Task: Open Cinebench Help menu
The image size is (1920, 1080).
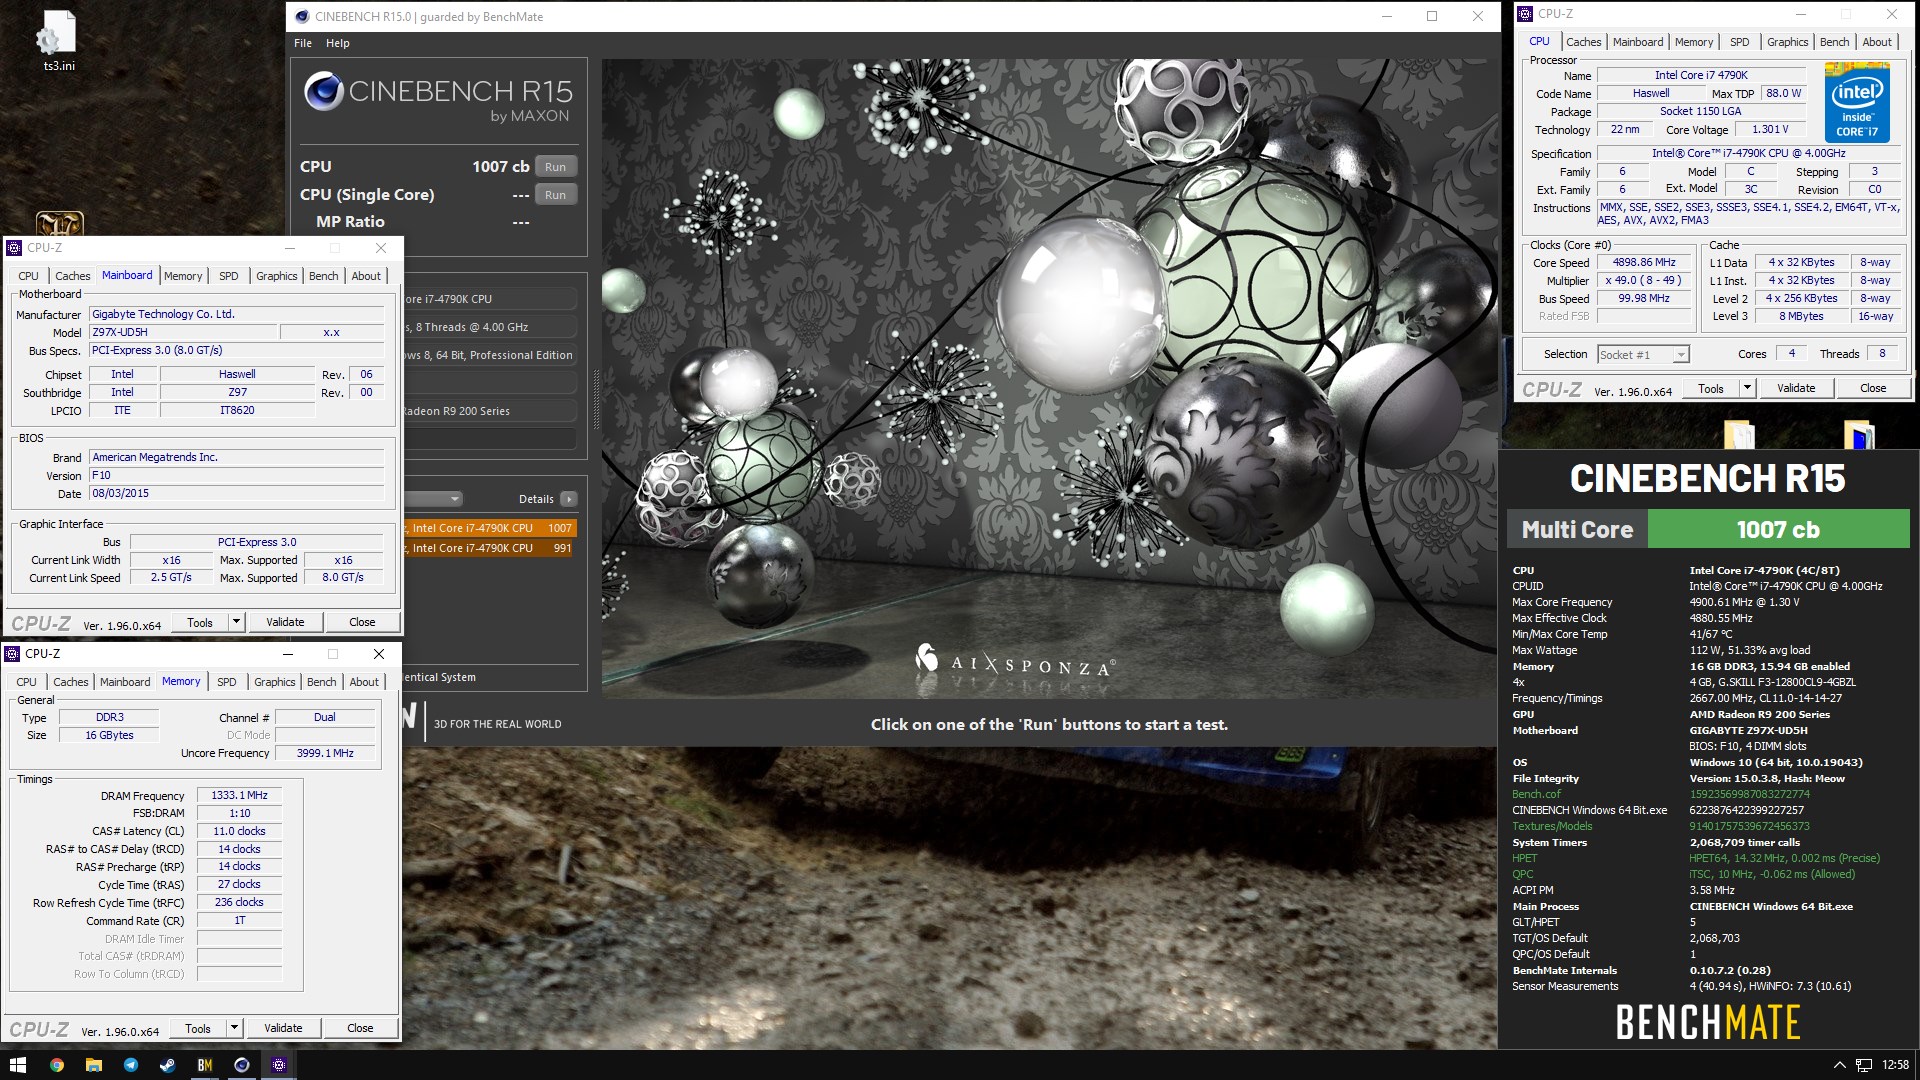Action: click(x=338, y=43)
